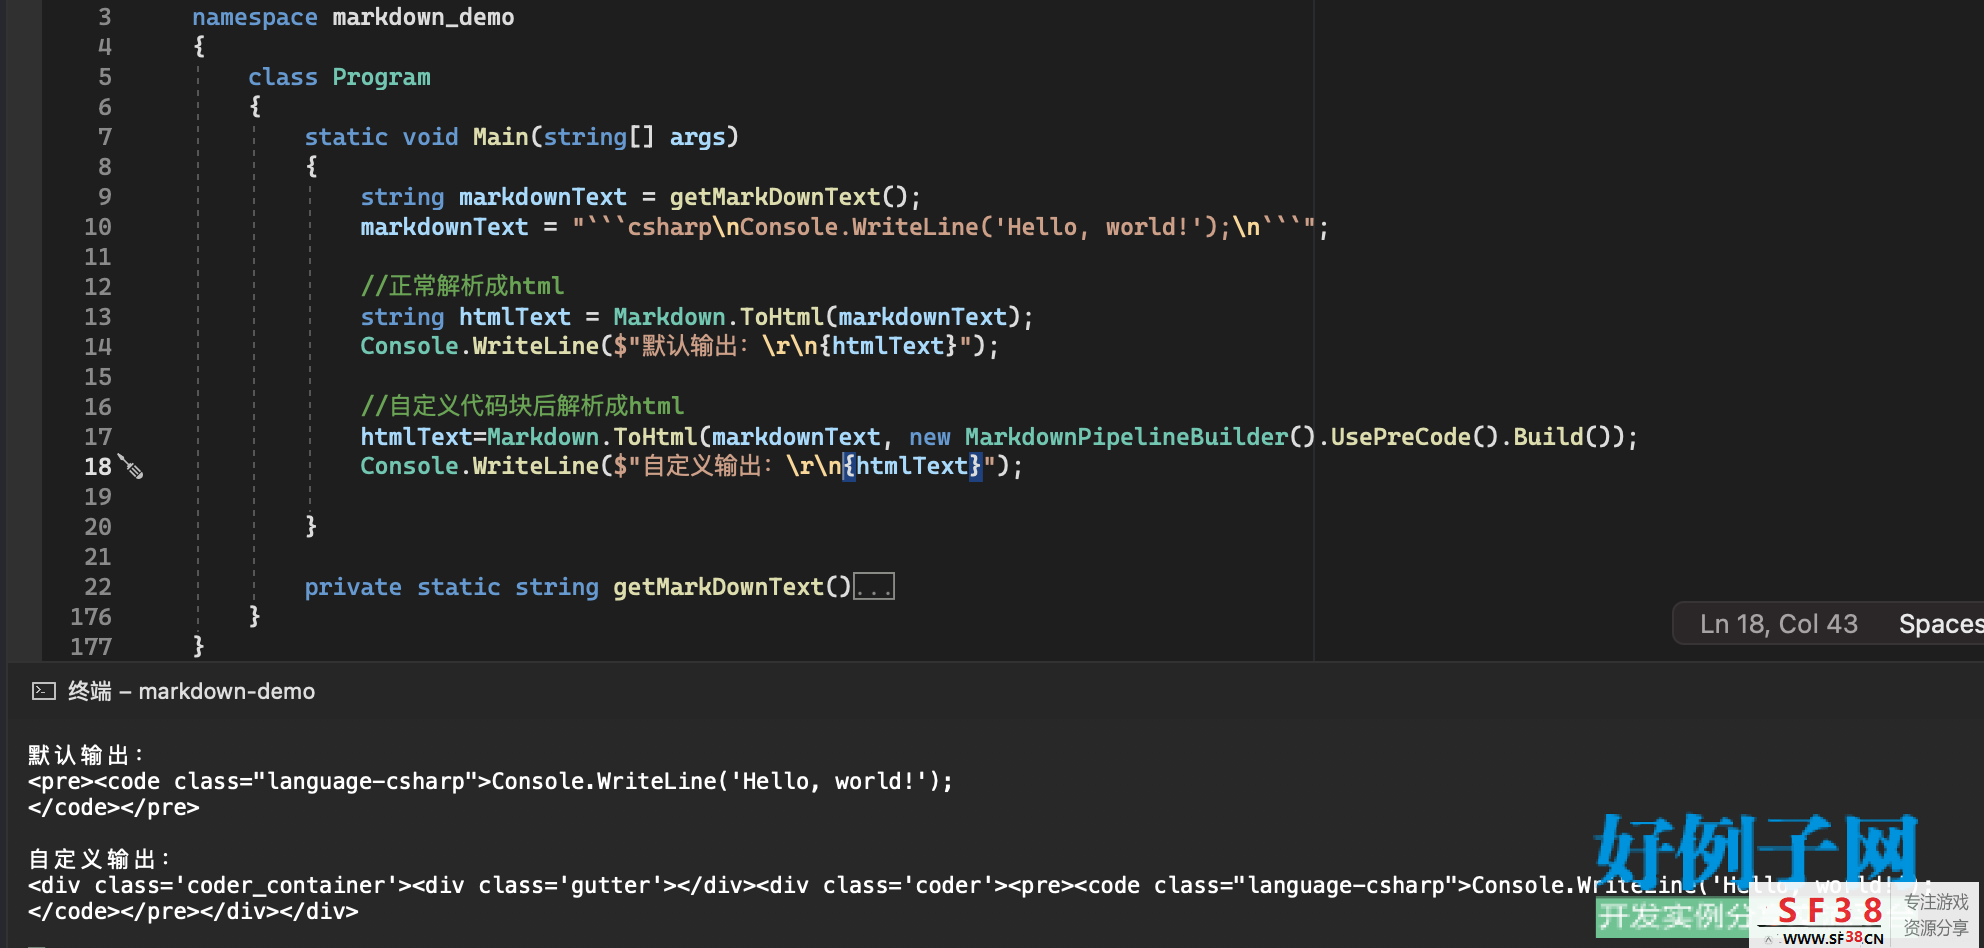Image resolution: width=1984 pixels, height=948 pixels.
Task: Click 'args' parameter in Main signature
Action: point(697,137)
